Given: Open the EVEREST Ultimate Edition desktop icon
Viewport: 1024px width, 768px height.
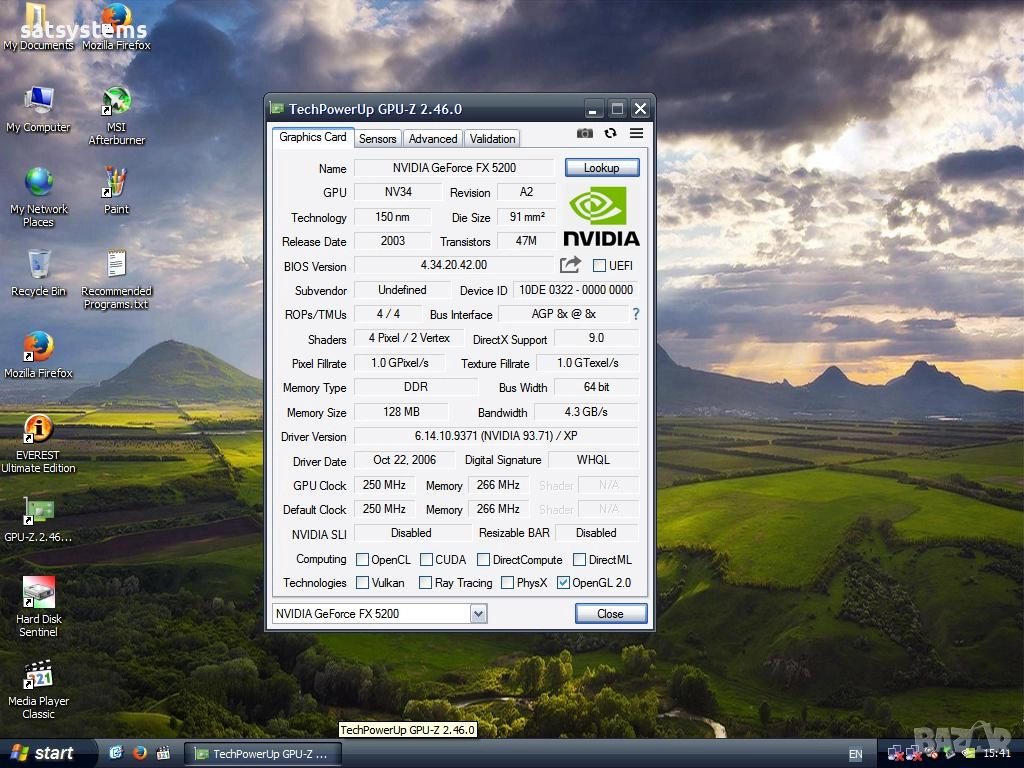Looking at the screenshot, I should click(38, 430).
